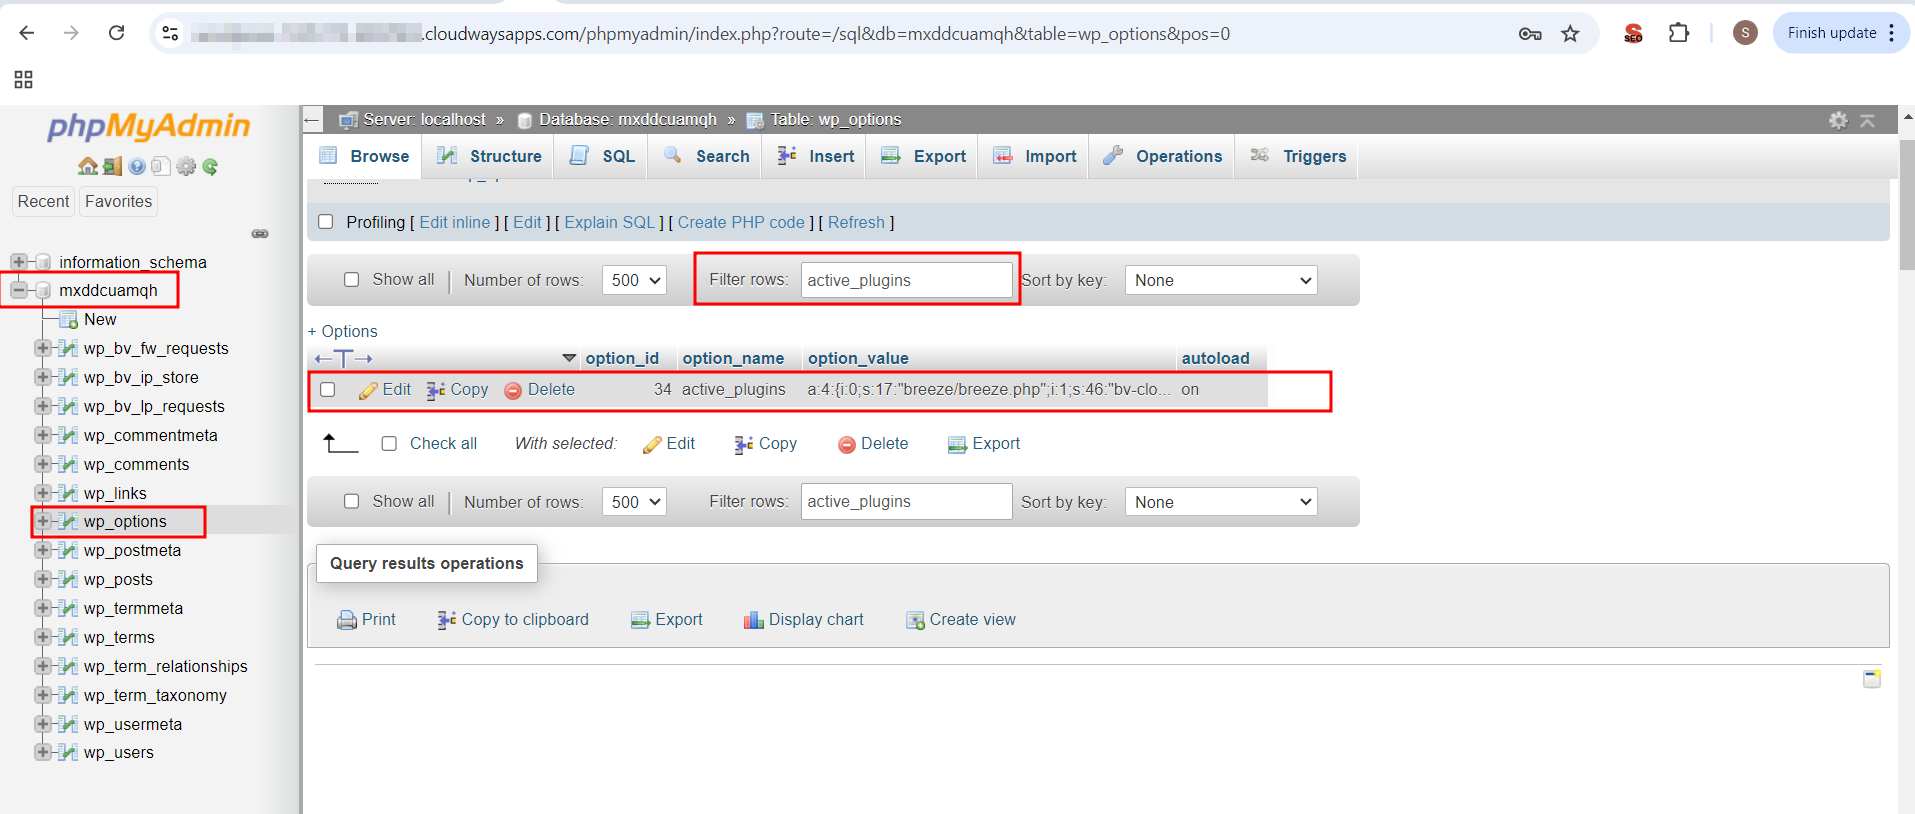
Task: Open the Chrome profile avatar
Action: 1745,33
